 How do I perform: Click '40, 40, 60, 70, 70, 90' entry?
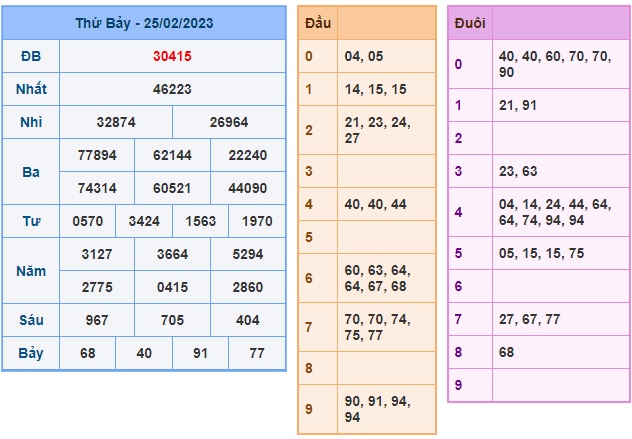(555, 64)
